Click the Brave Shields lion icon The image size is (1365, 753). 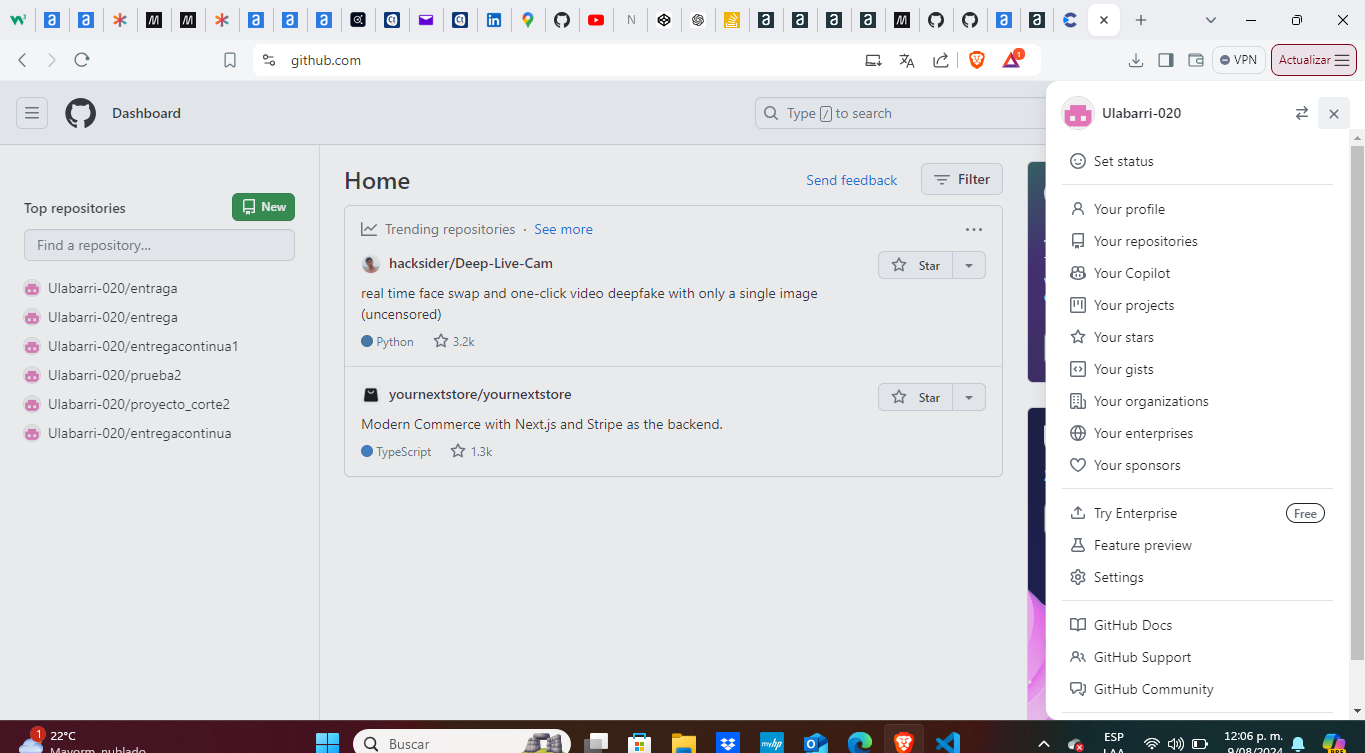point(977,60)
